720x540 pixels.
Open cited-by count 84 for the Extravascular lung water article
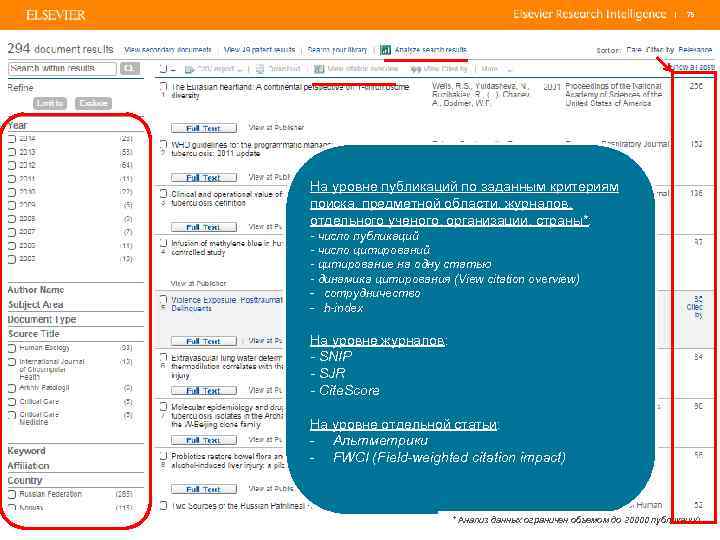(x=698, y=356)
